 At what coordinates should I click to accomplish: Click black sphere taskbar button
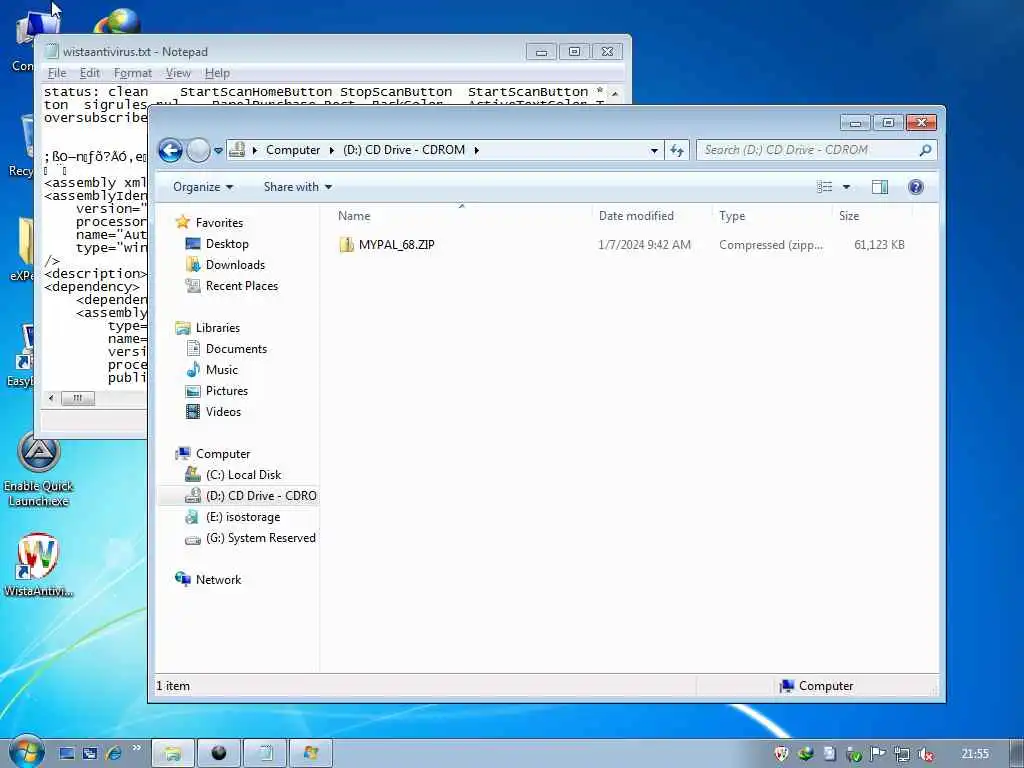click(x=219, y=754)
